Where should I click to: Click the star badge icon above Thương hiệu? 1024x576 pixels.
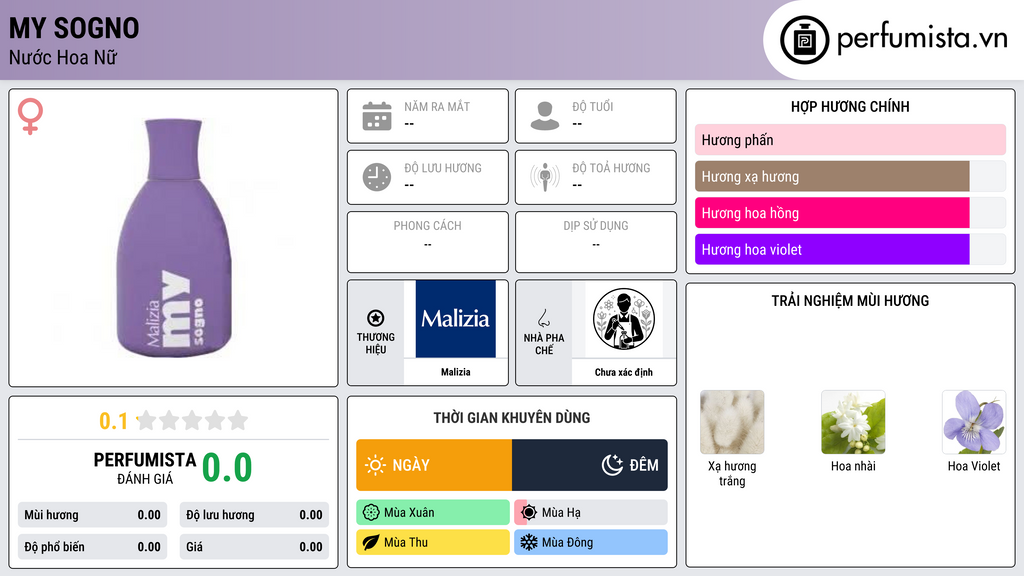[x=376, y=318]
